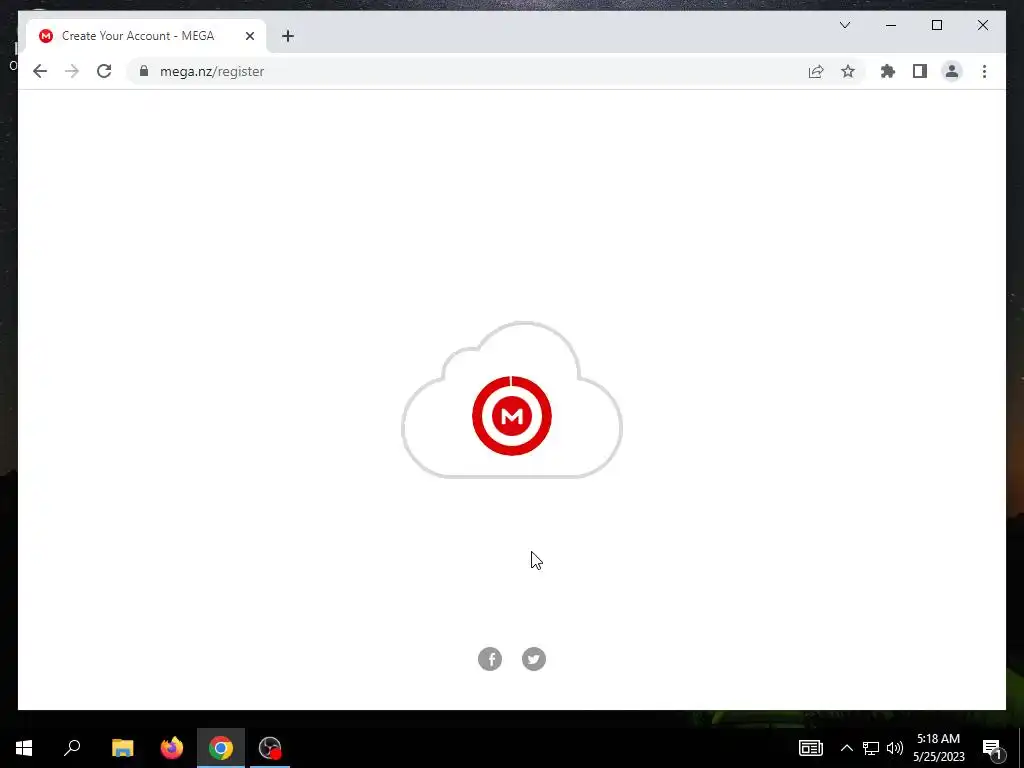Open the Extensions puzzle icon
This screenshot has width=1024, height=768.
tap(888, 71)
